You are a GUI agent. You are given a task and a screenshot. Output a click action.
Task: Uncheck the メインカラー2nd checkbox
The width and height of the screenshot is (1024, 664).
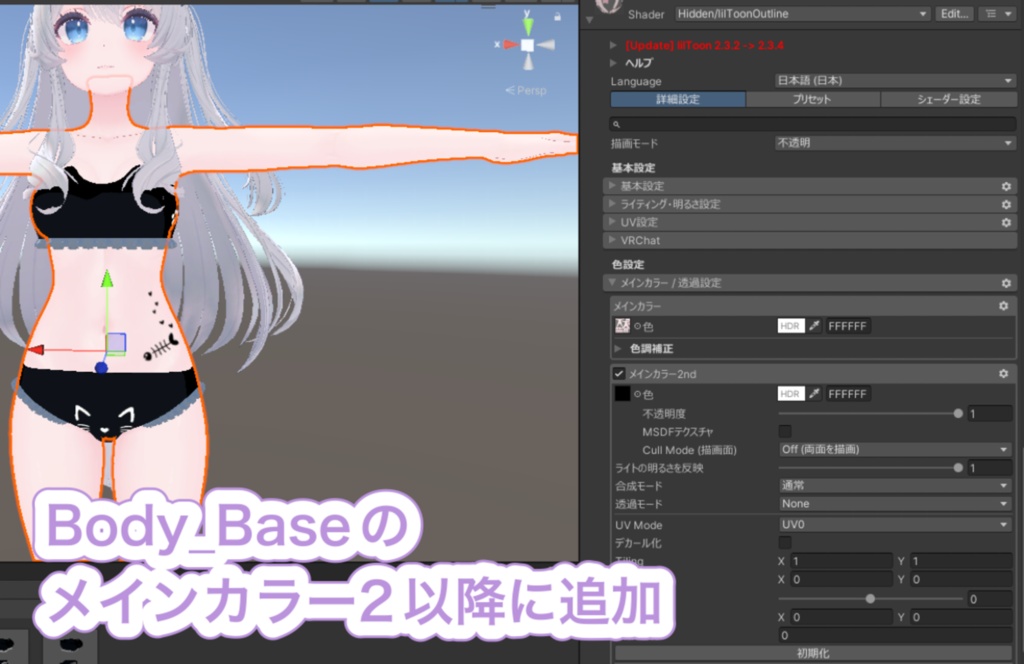(x=619, y=373)
